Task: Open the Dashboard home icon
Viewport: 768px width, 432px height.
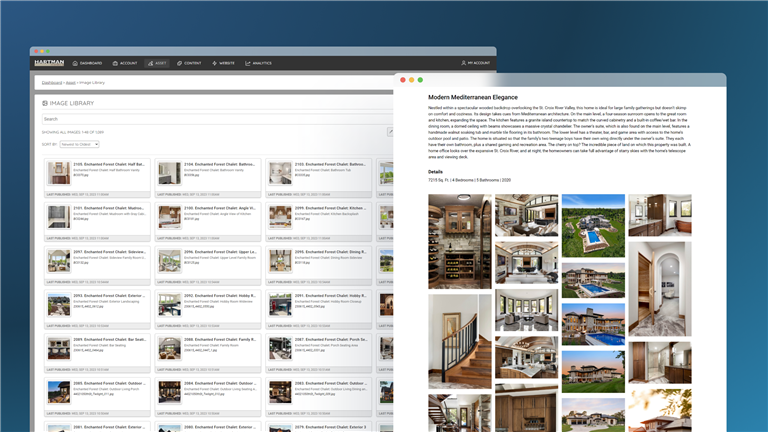Action: pos(76,63)
